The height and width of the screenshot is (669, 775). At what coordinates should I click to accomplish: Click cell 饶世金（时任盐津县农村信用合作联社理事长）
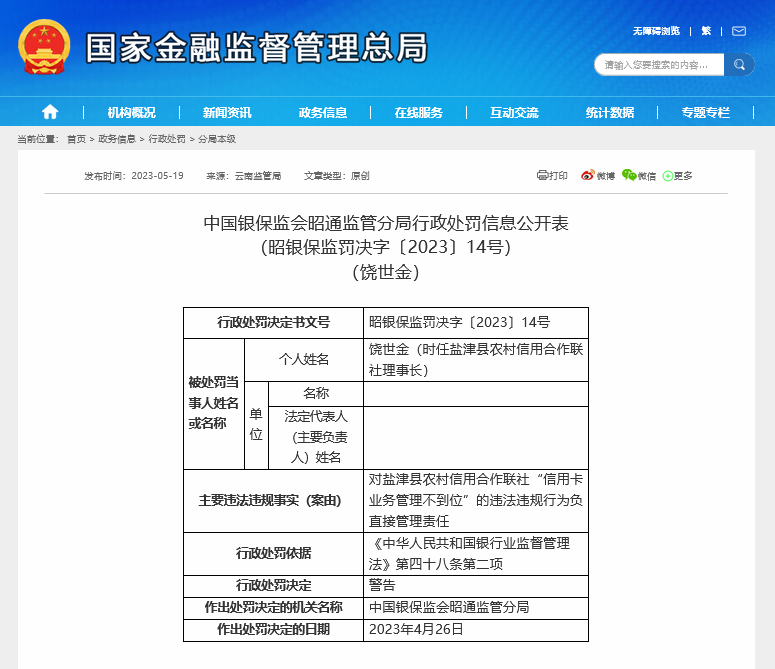[x=476, y=360]
